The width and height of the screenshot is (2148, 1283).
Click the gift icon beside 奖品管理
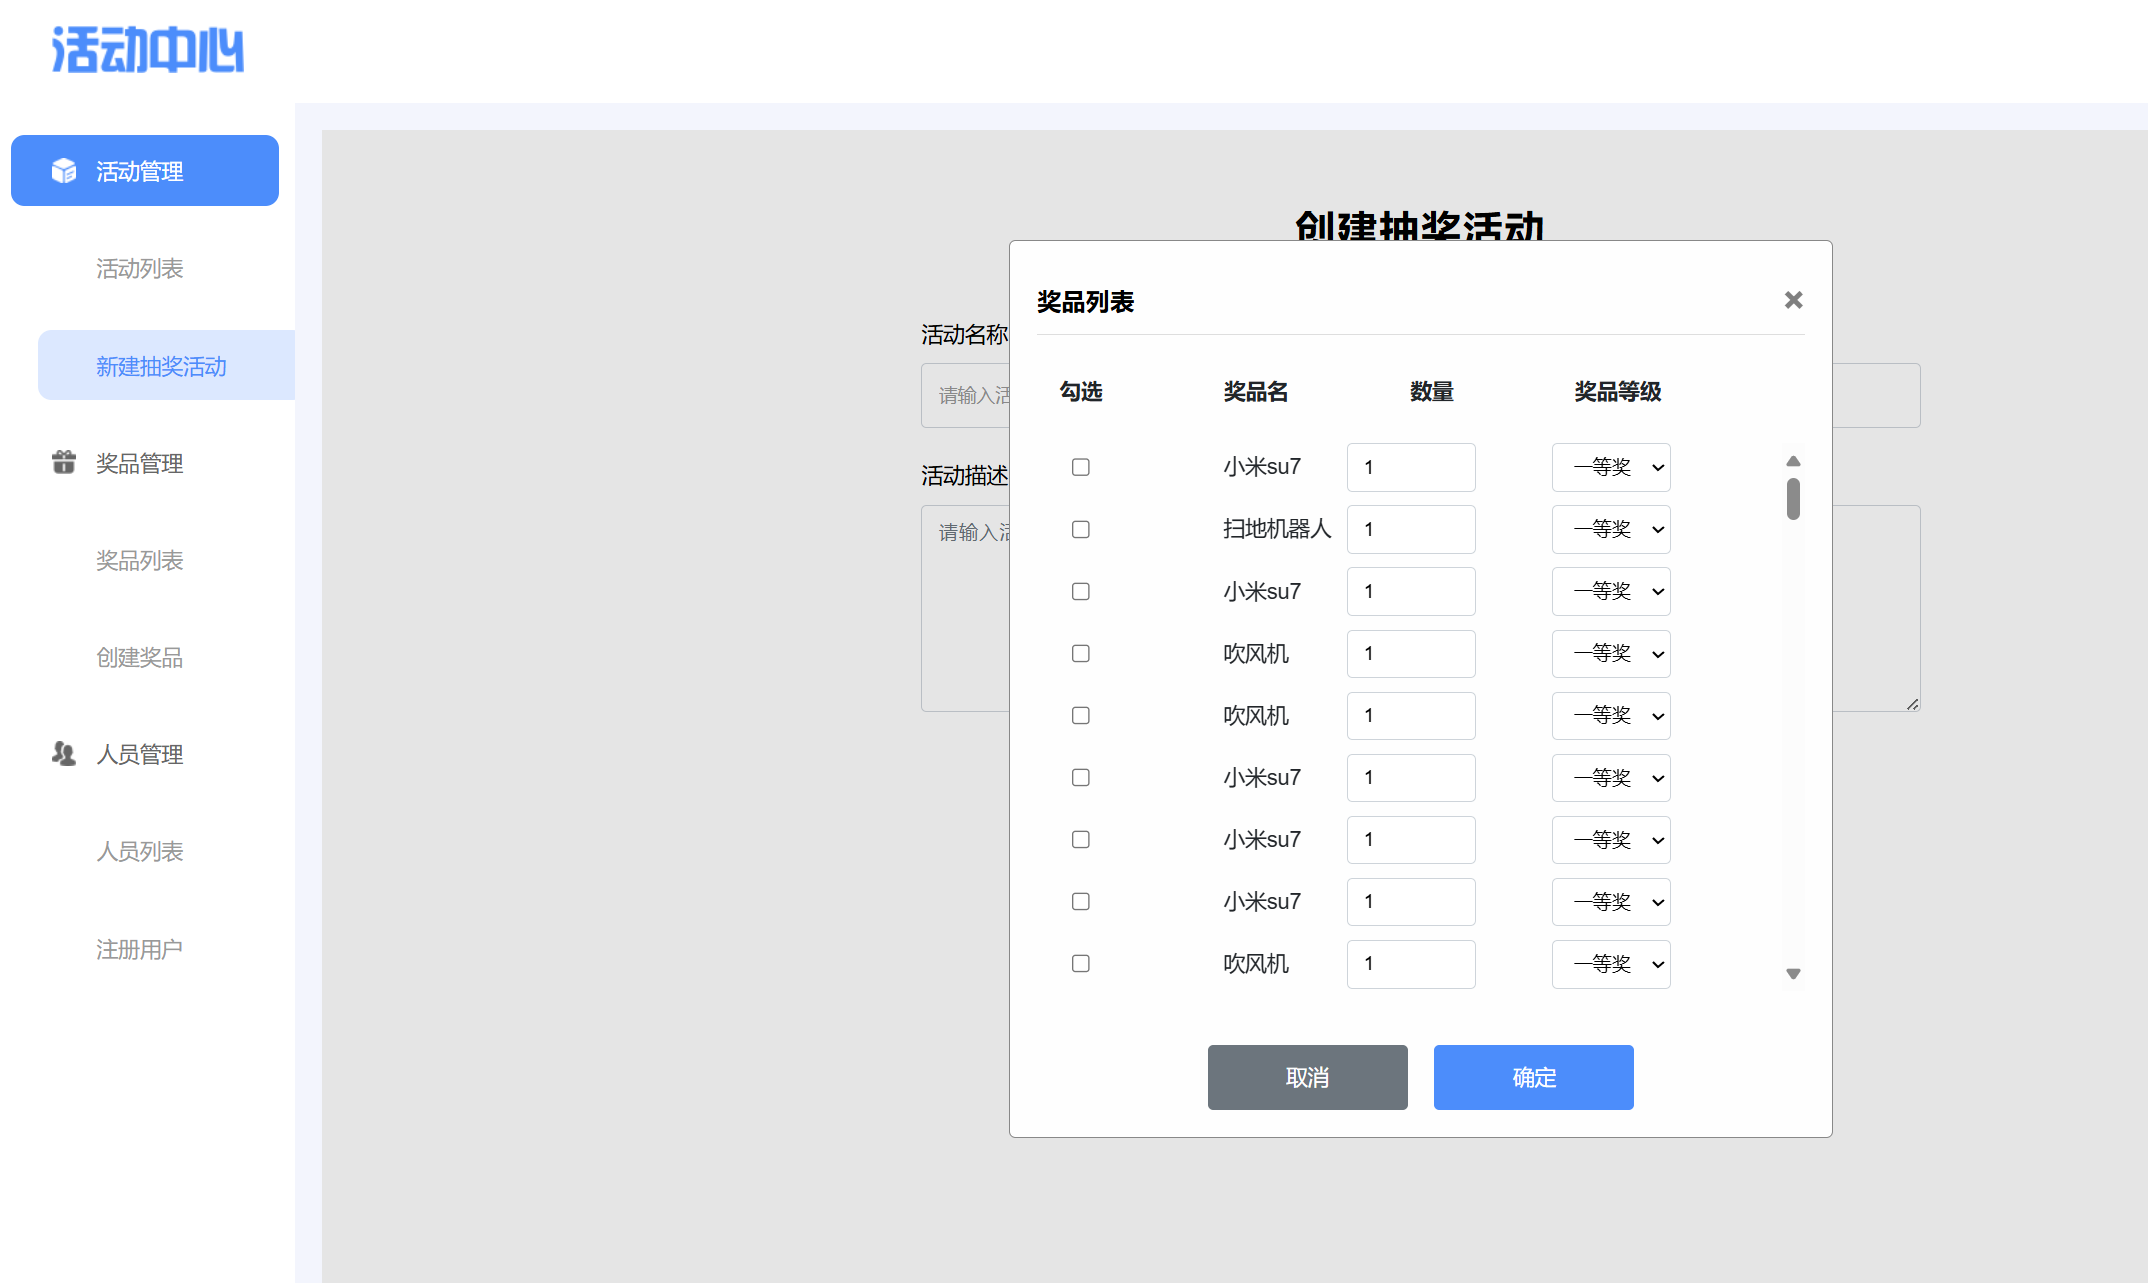pos(64,462)
